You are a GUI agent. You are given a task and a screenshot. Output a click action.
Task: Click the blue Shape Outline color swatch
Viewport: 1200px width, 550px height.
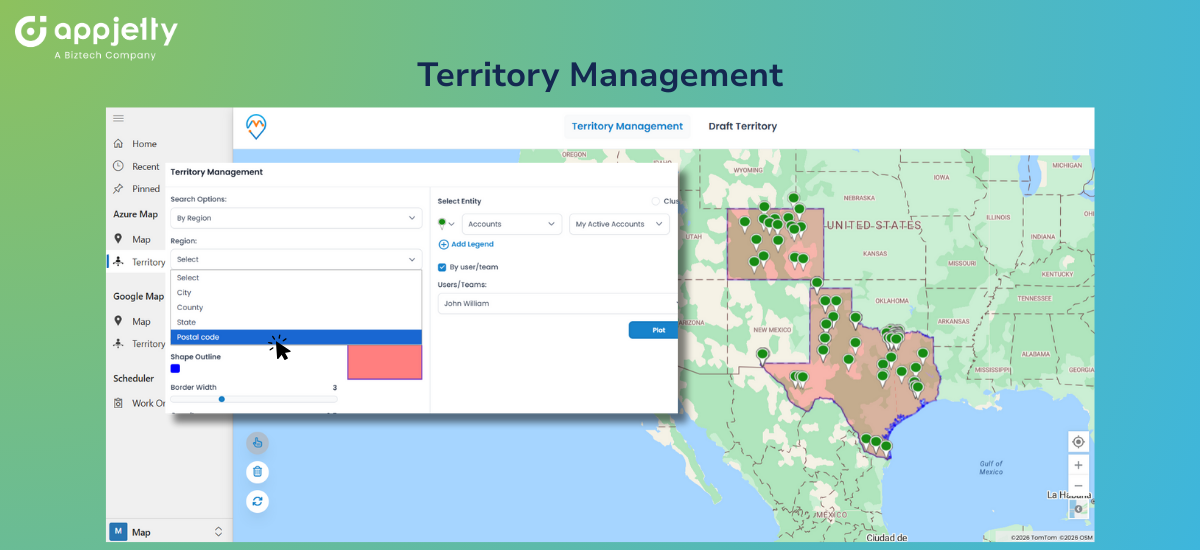[175, 369]
